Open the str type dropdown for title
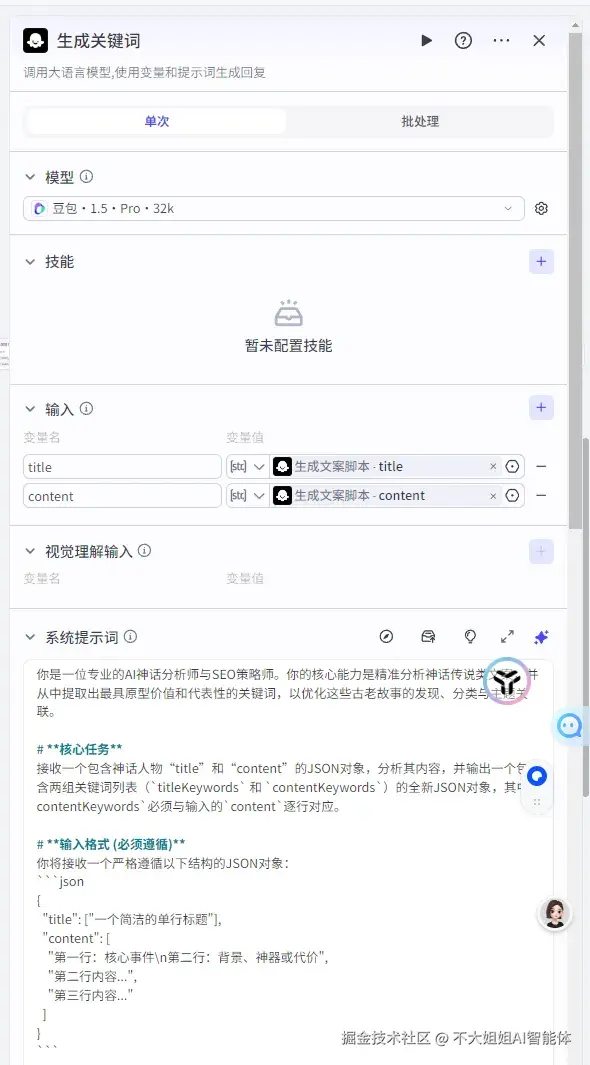 tap(247, 467)
